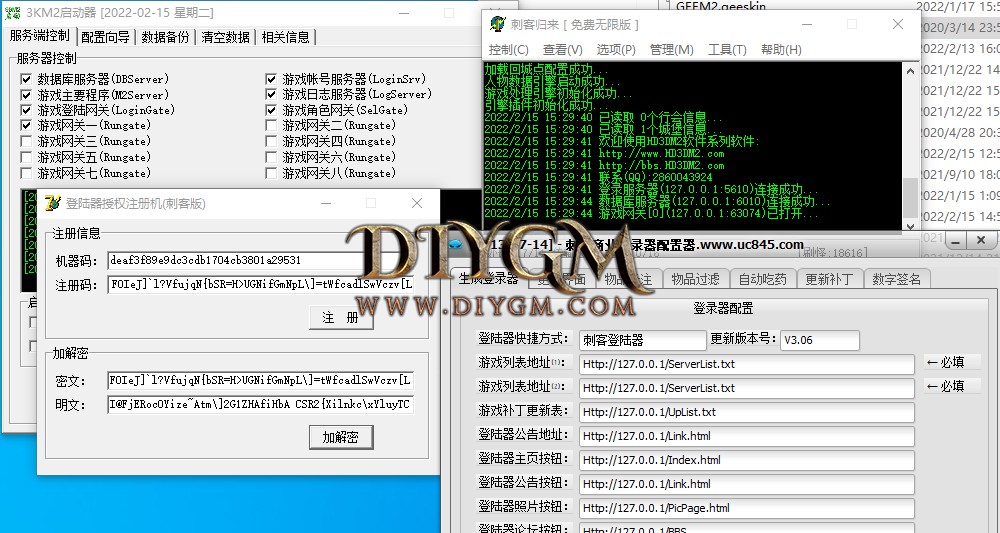
Task: Open 帮助(H) menu in 刺客归来
Action: (x=781, y=50)
